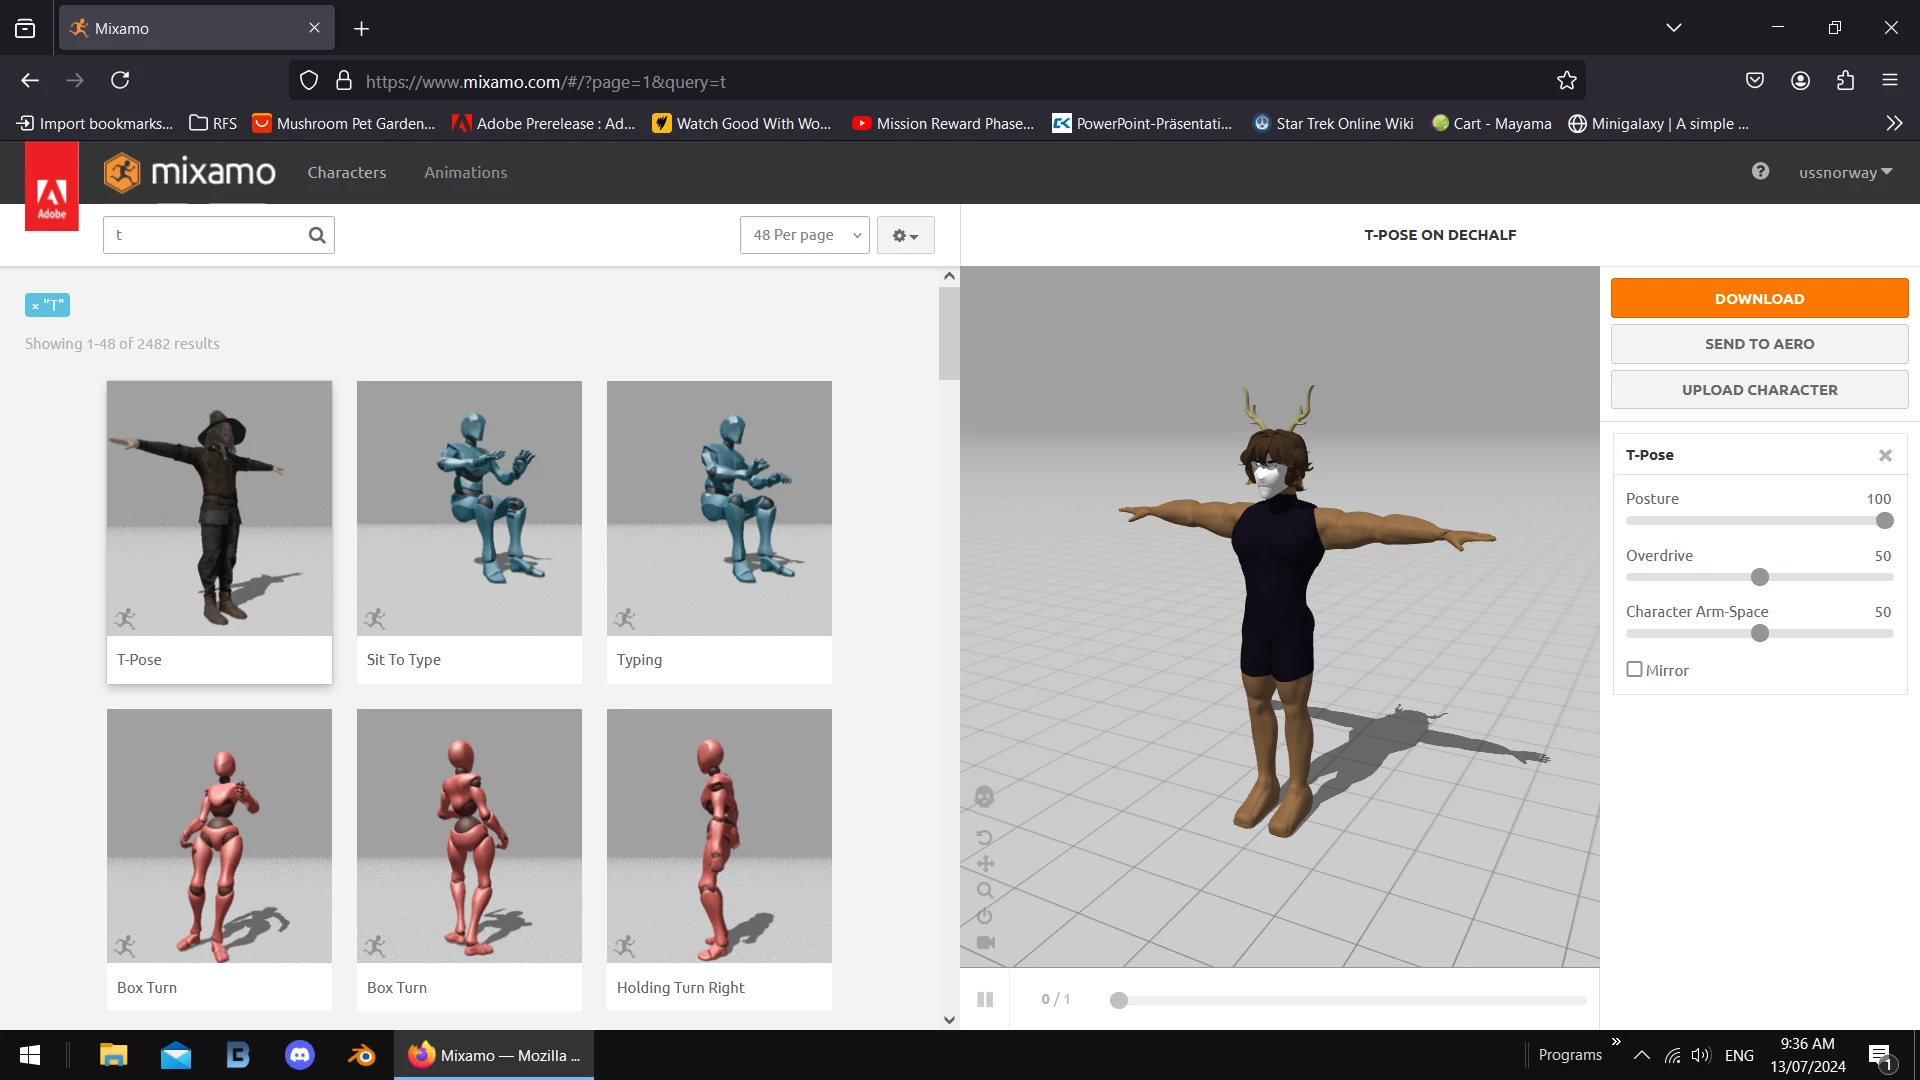Open the ussnorway account menu
The image size is (1920, 1080).
(x=1844, y=172)
